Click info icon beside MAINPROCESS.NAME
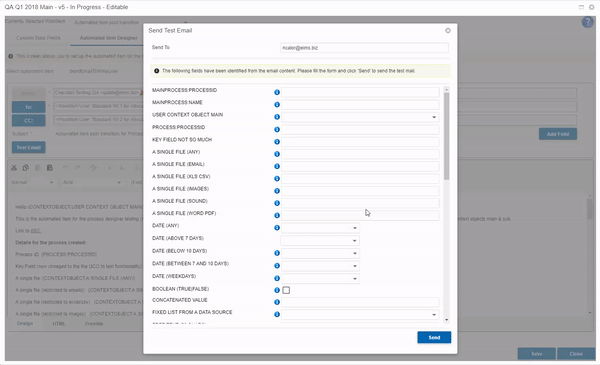600x365 pixels. click(277, 104)
